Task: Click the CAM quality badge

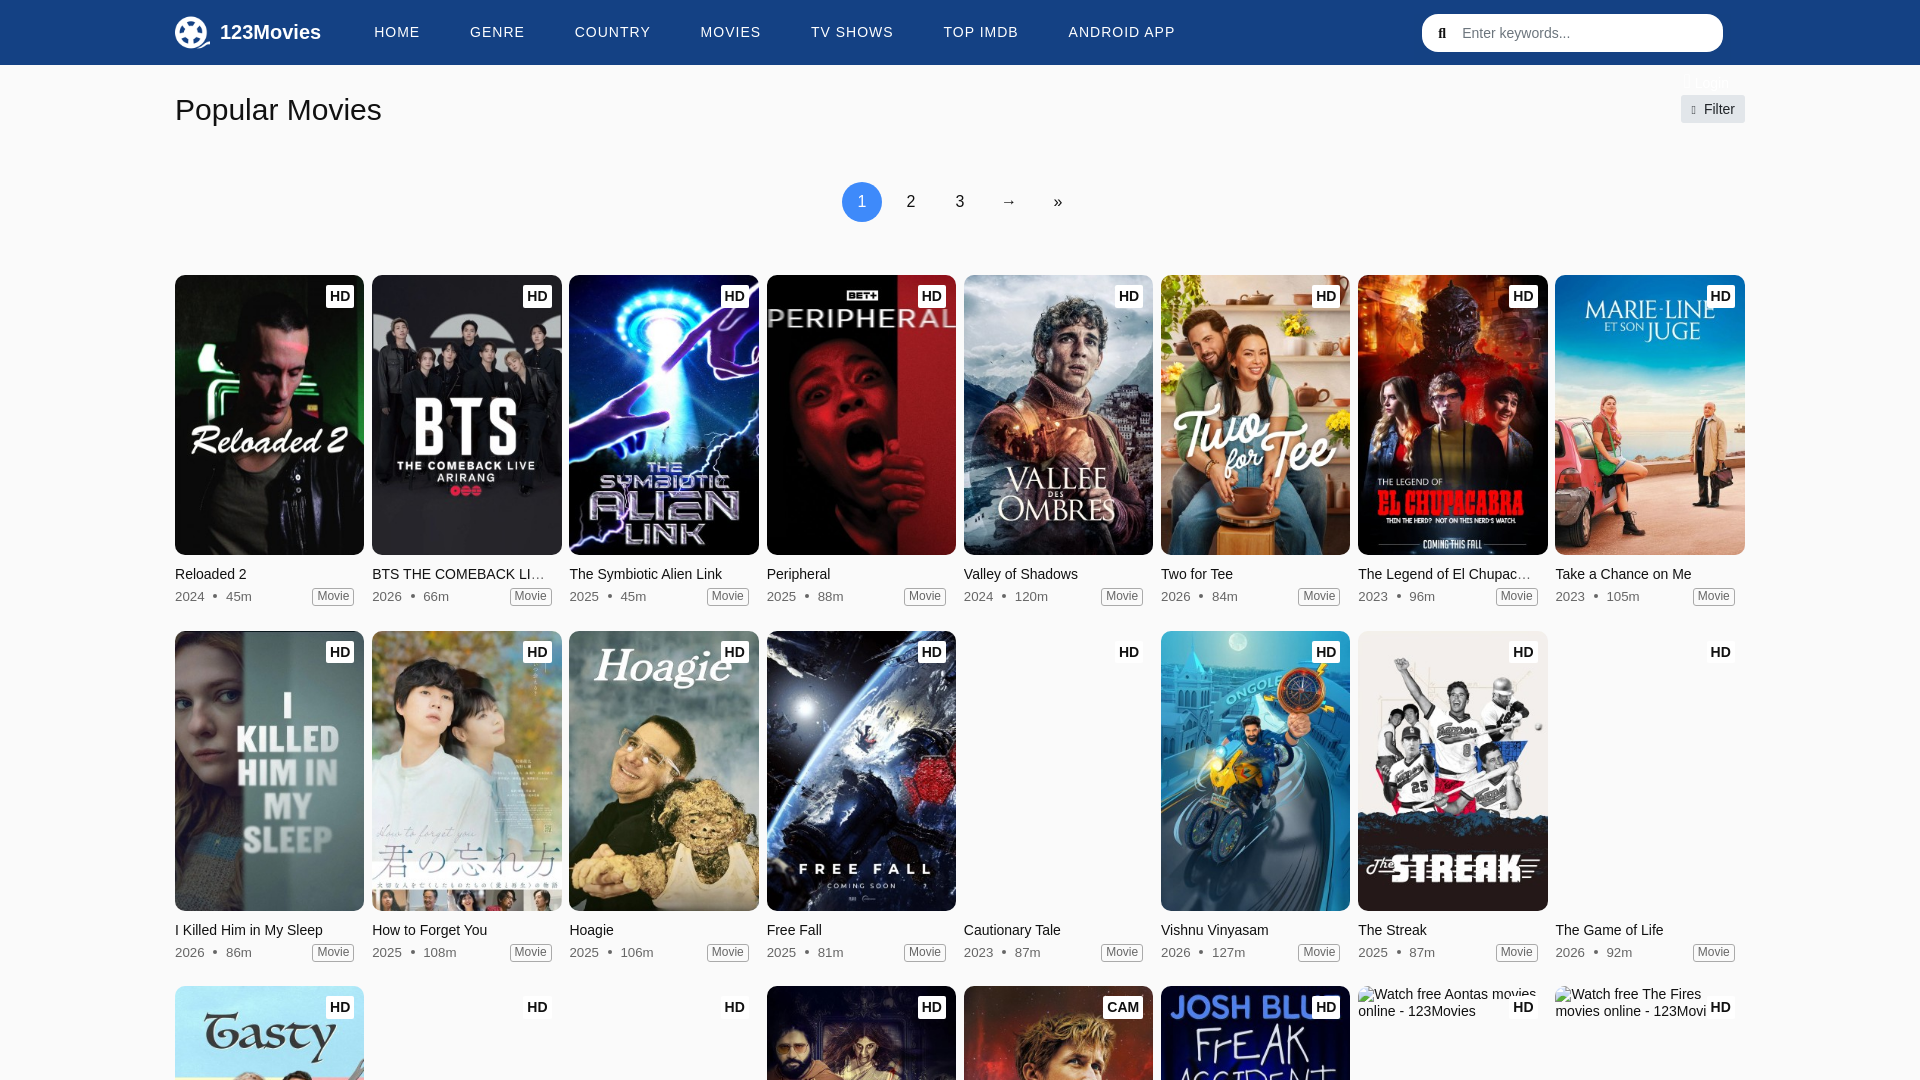Action: click(x=1123, y=1007)
